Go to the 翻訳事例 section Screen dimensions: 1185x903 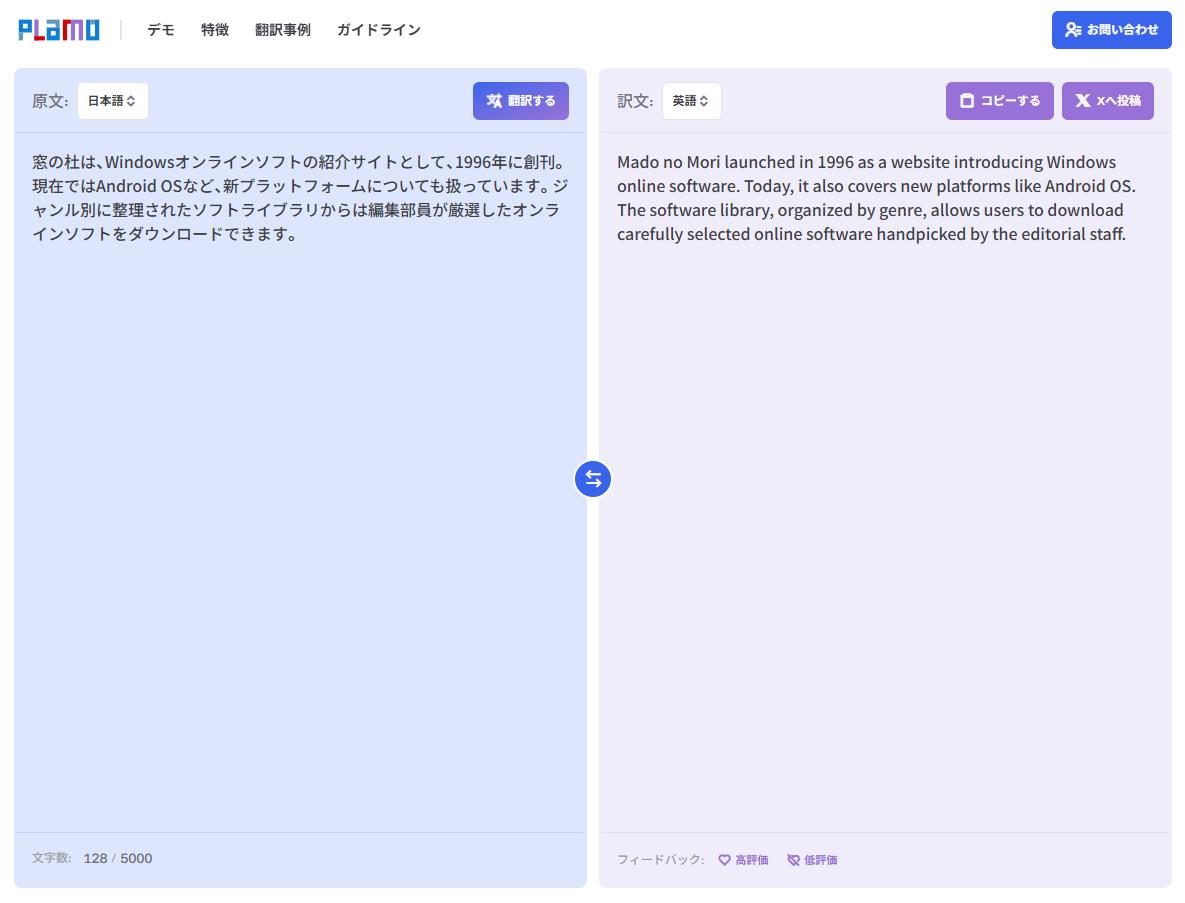[x=283, y=30]
